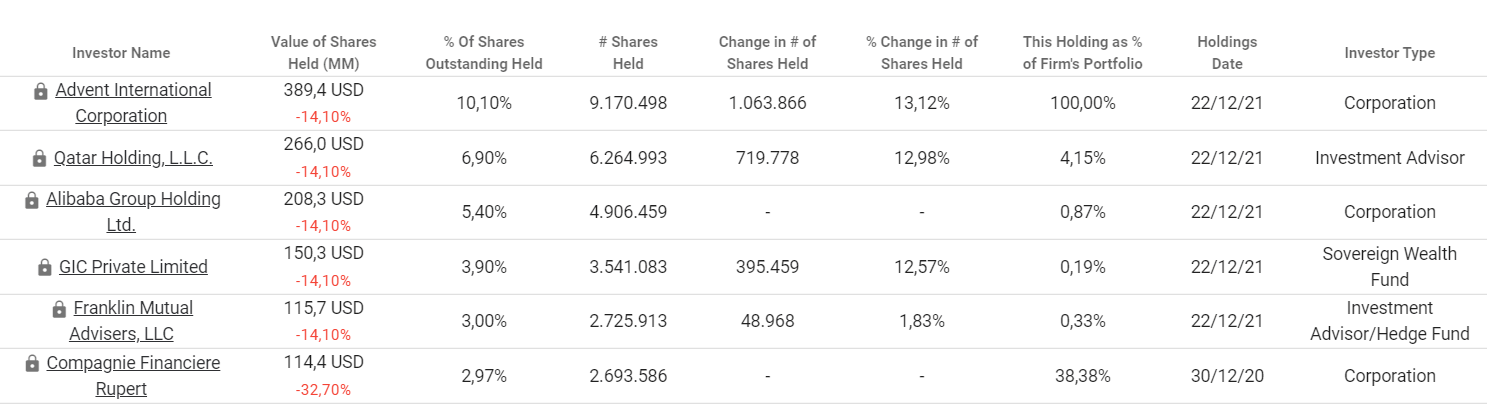The height and width of the screenshot is (404, 1487).
Task: Open Qatar Holding, L.L.C. investor page
Action: point(133,158)
